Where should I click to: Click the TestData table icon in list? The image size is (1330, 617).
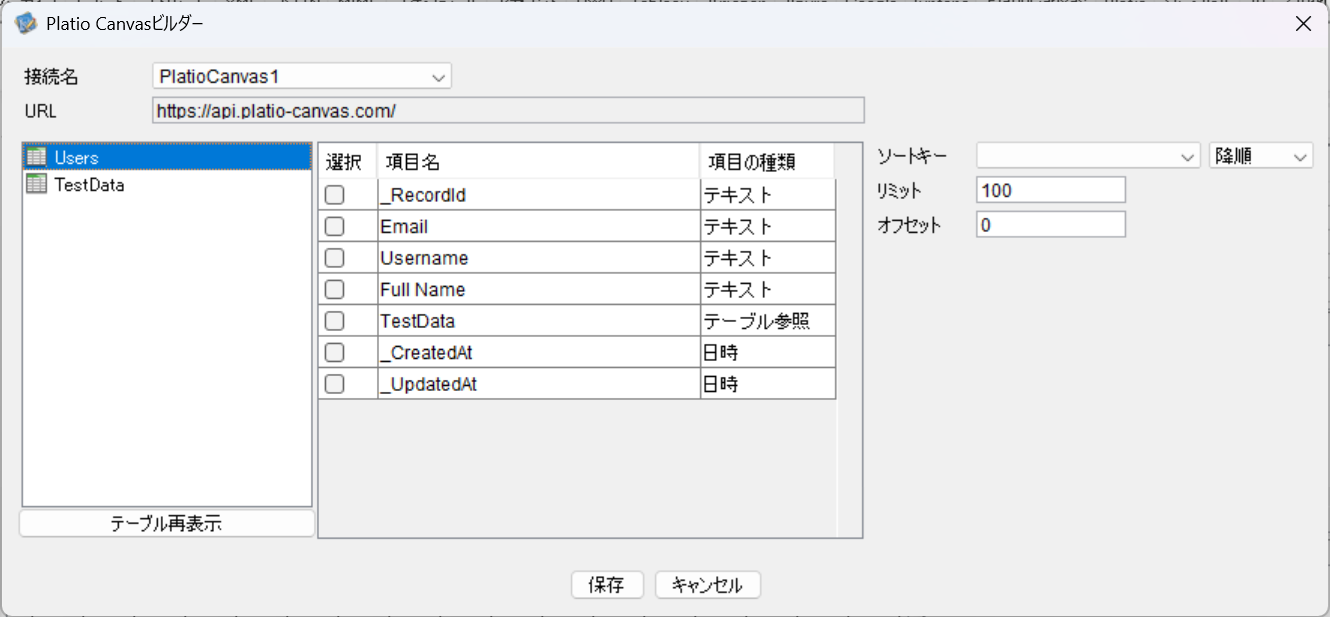pos(37,184)
